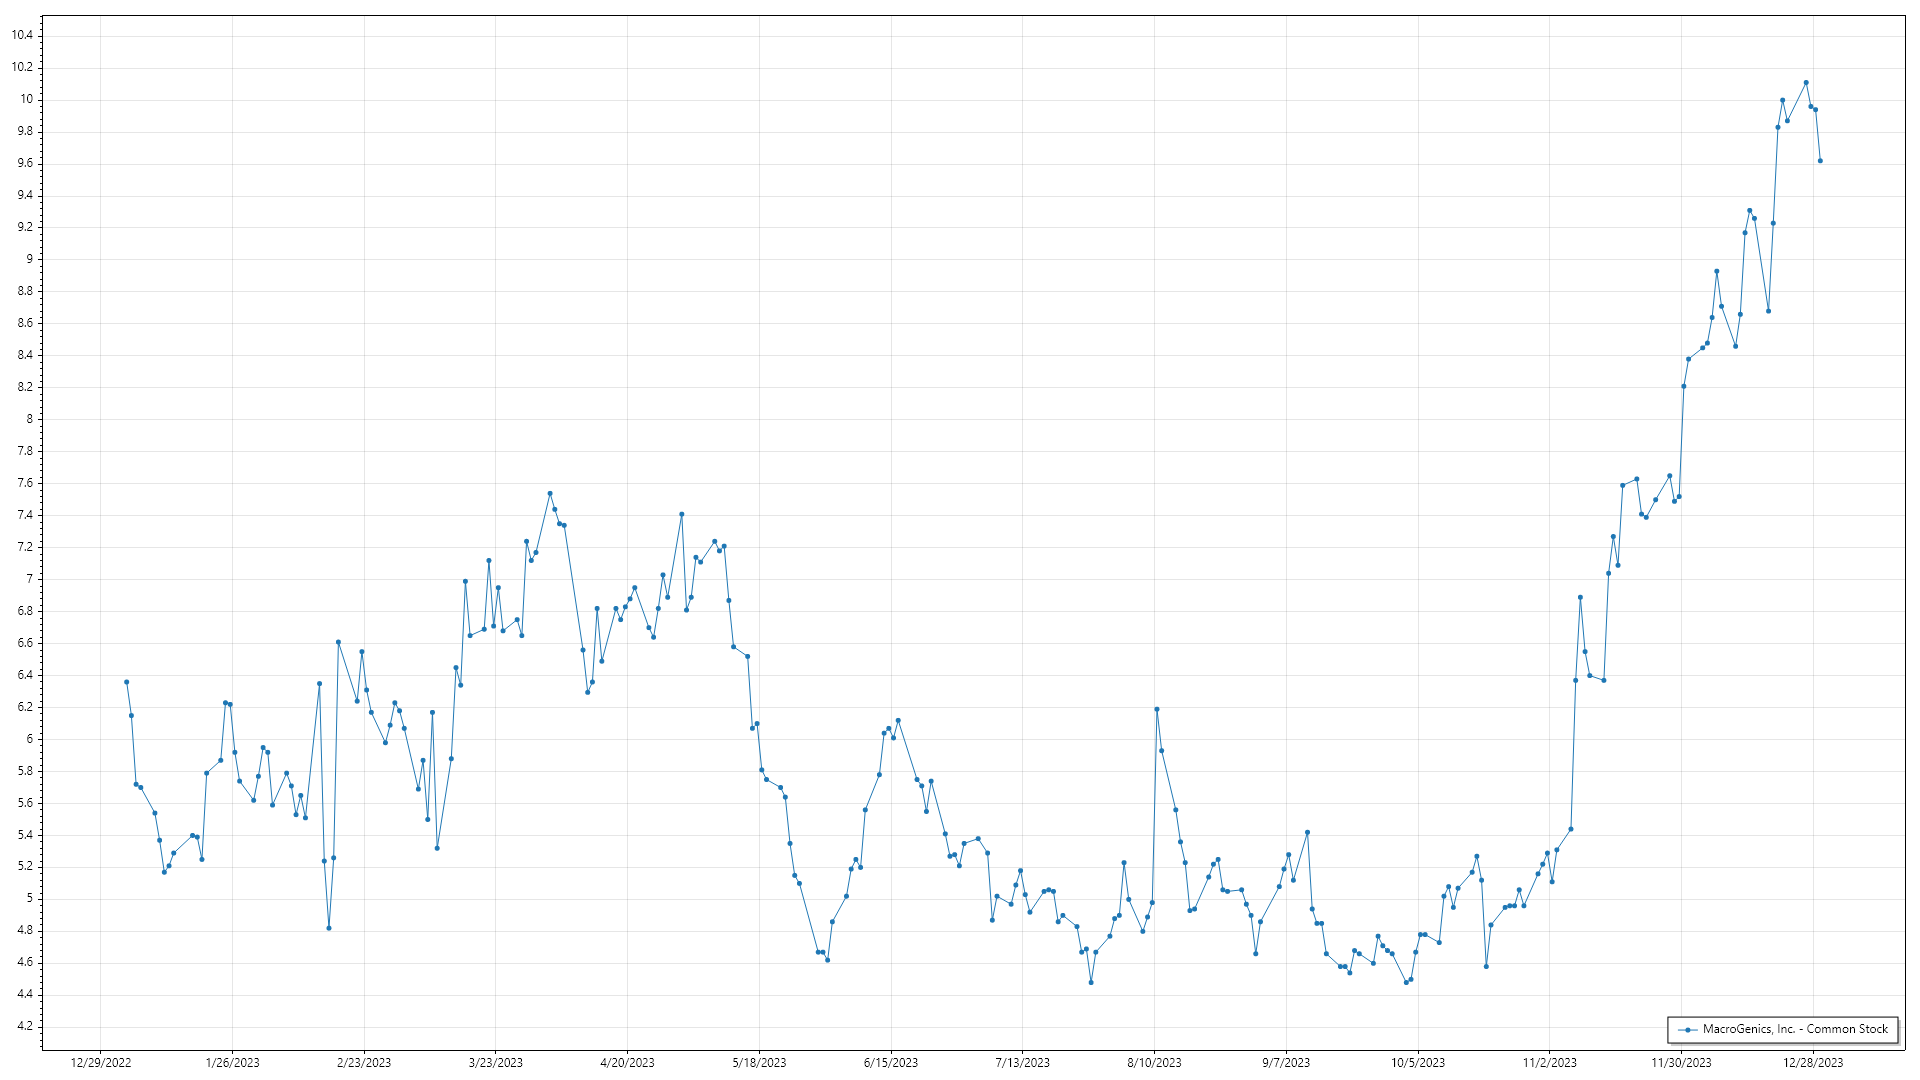Click the spike data point above 8/10/2023

click(x=1156, y=709)
